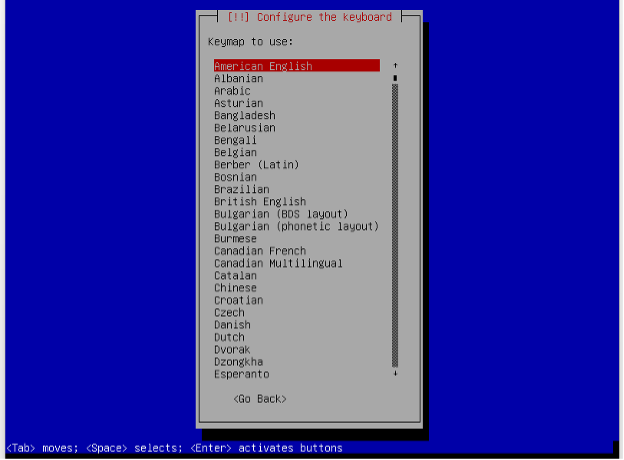Click the scroll up arrow in keymap list
The height and width of the screenshot is (460, 624).
[395, 66]
